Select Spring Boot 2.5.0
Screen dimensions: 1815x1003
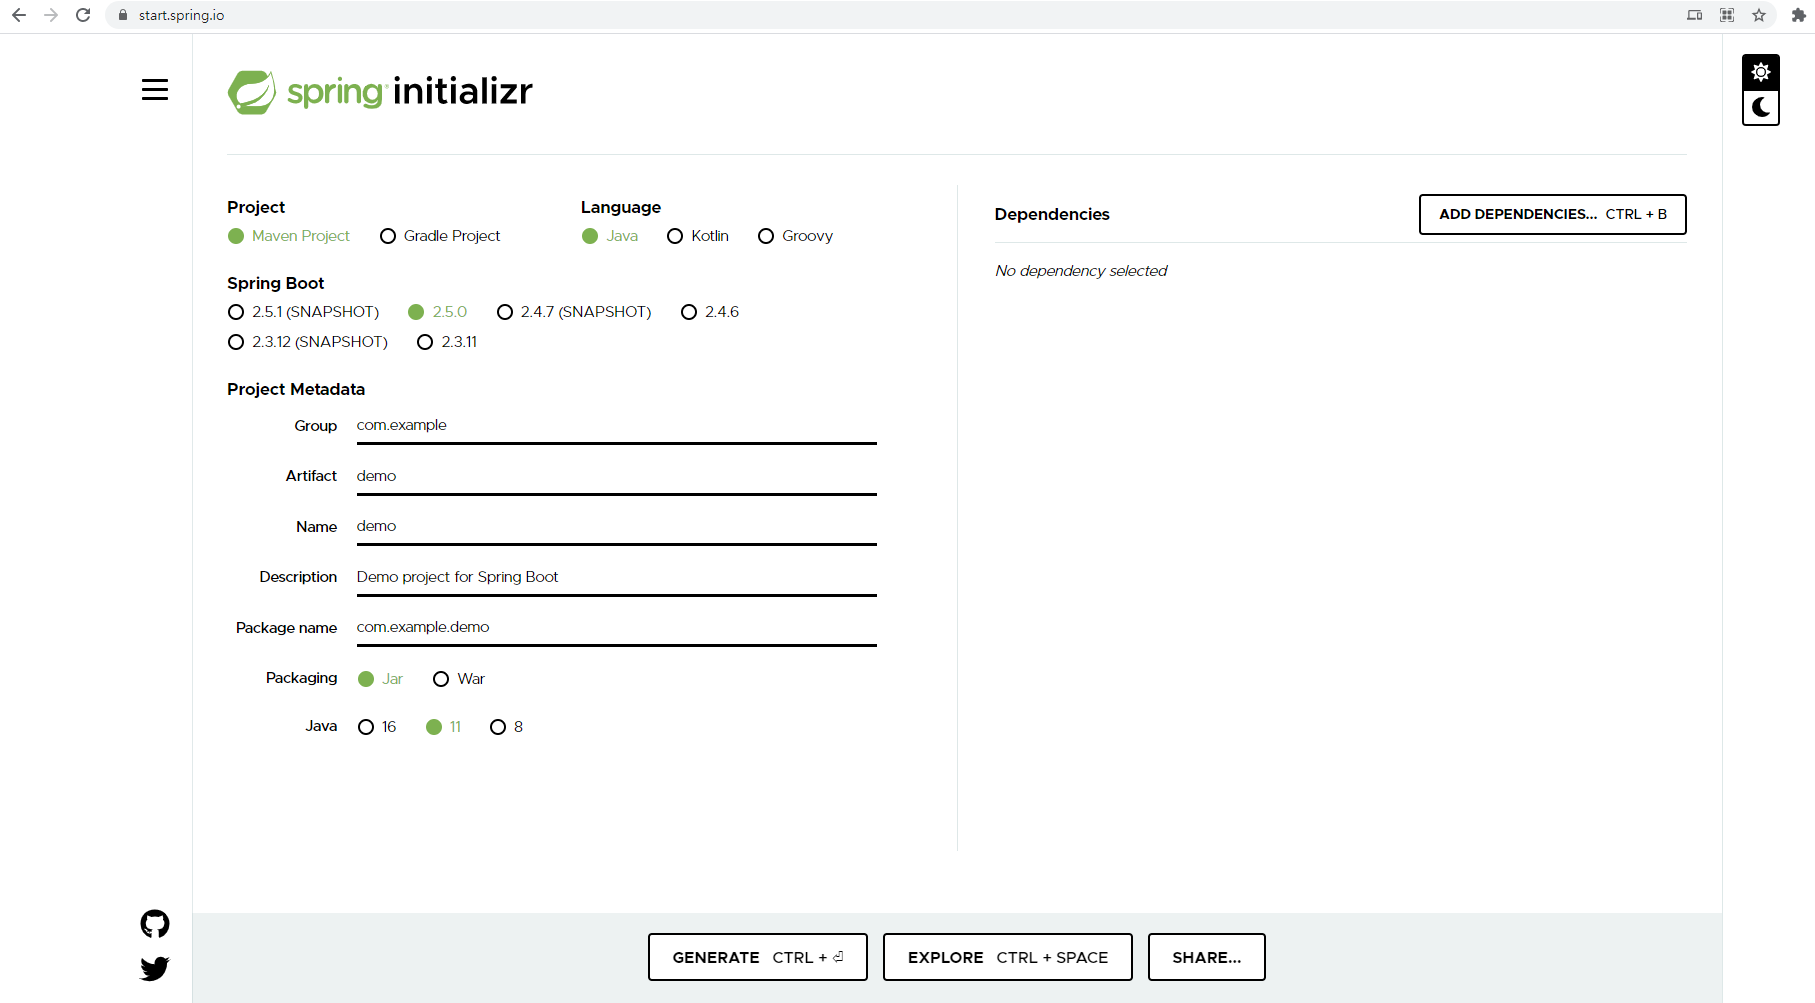click(438, 312)
